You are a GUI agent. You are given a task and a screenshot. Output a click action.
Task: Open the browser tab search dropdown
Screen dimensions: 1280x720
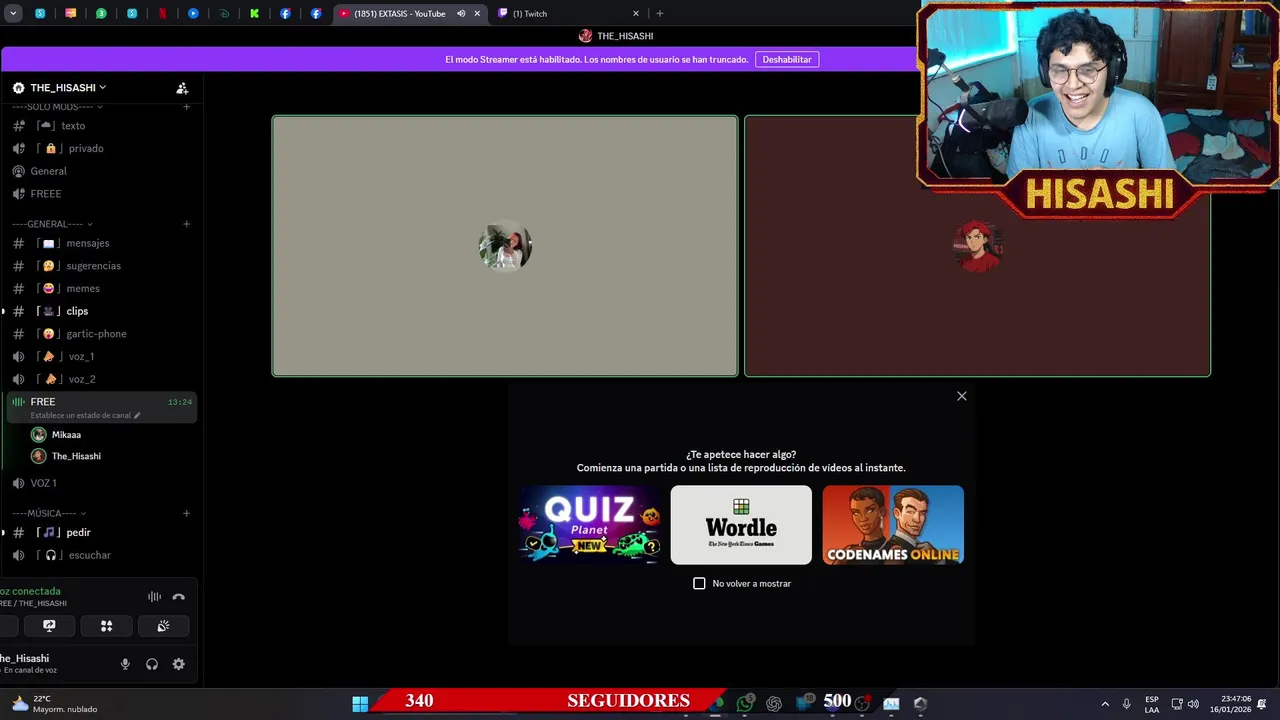tap(13, 14)
